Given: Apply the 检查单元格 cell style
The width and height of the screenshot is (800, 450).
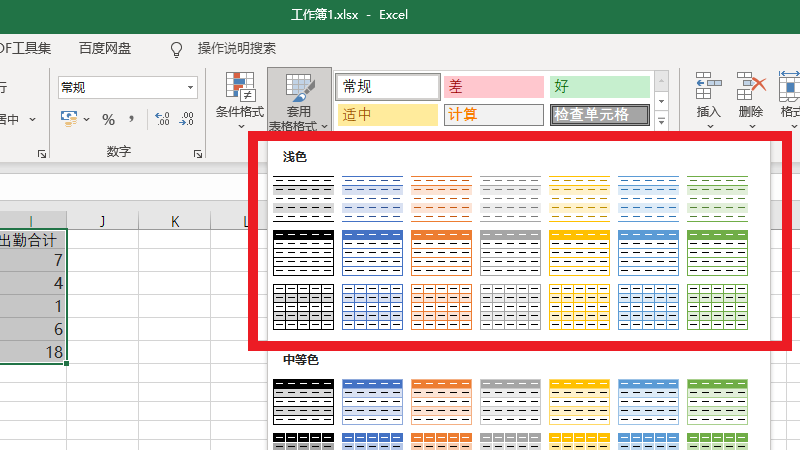Looking at the screenshot, I should pyautogui.click(x=598, y=115).
